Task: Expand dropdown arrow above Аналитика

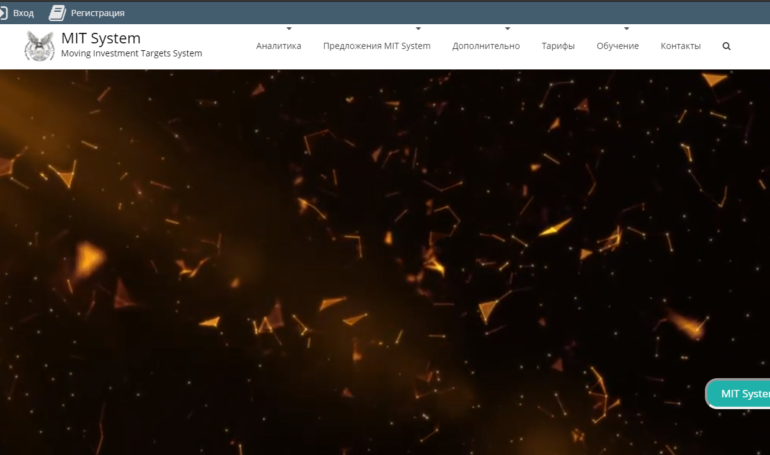Action: (289, 29)
